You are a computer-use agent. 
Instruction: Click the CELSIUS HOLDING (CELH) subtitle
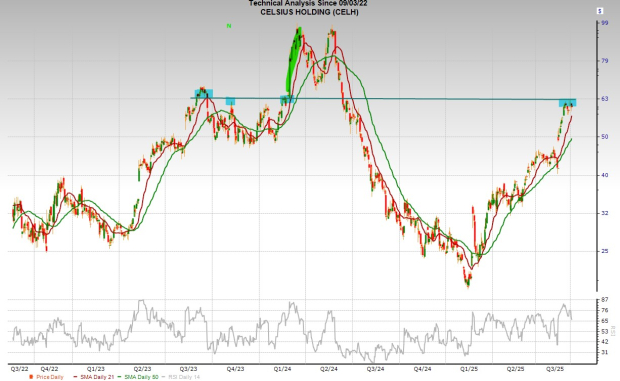(x=309, y=12)
